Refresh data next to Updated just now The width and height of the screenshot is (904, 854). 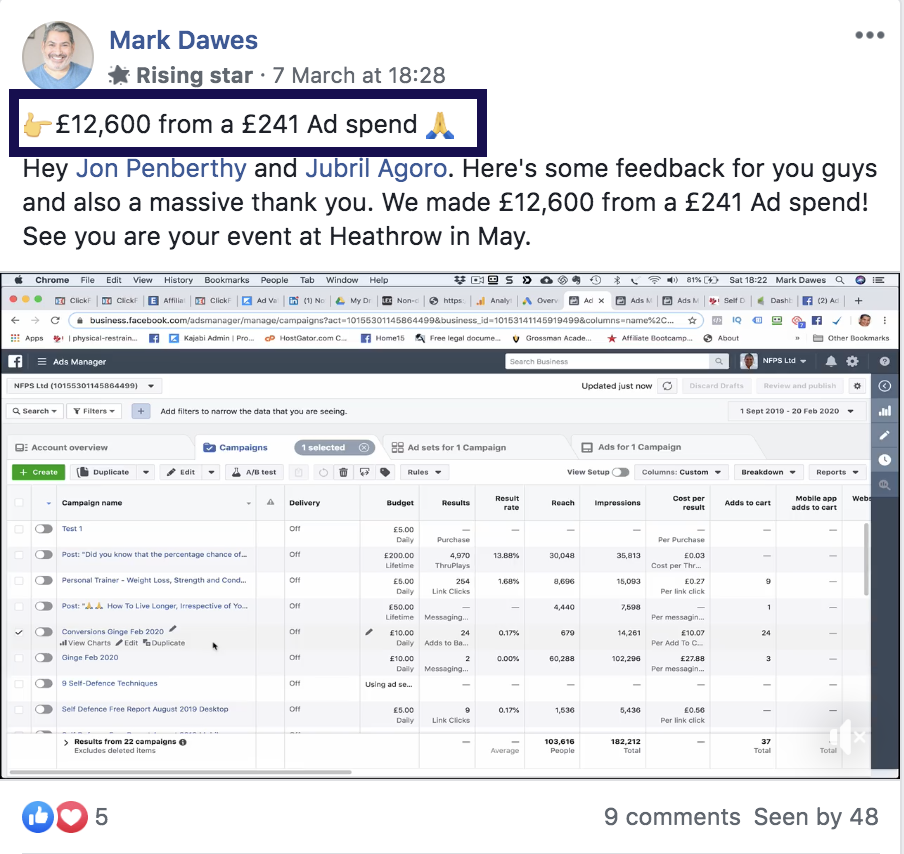(x=668, y=386)
